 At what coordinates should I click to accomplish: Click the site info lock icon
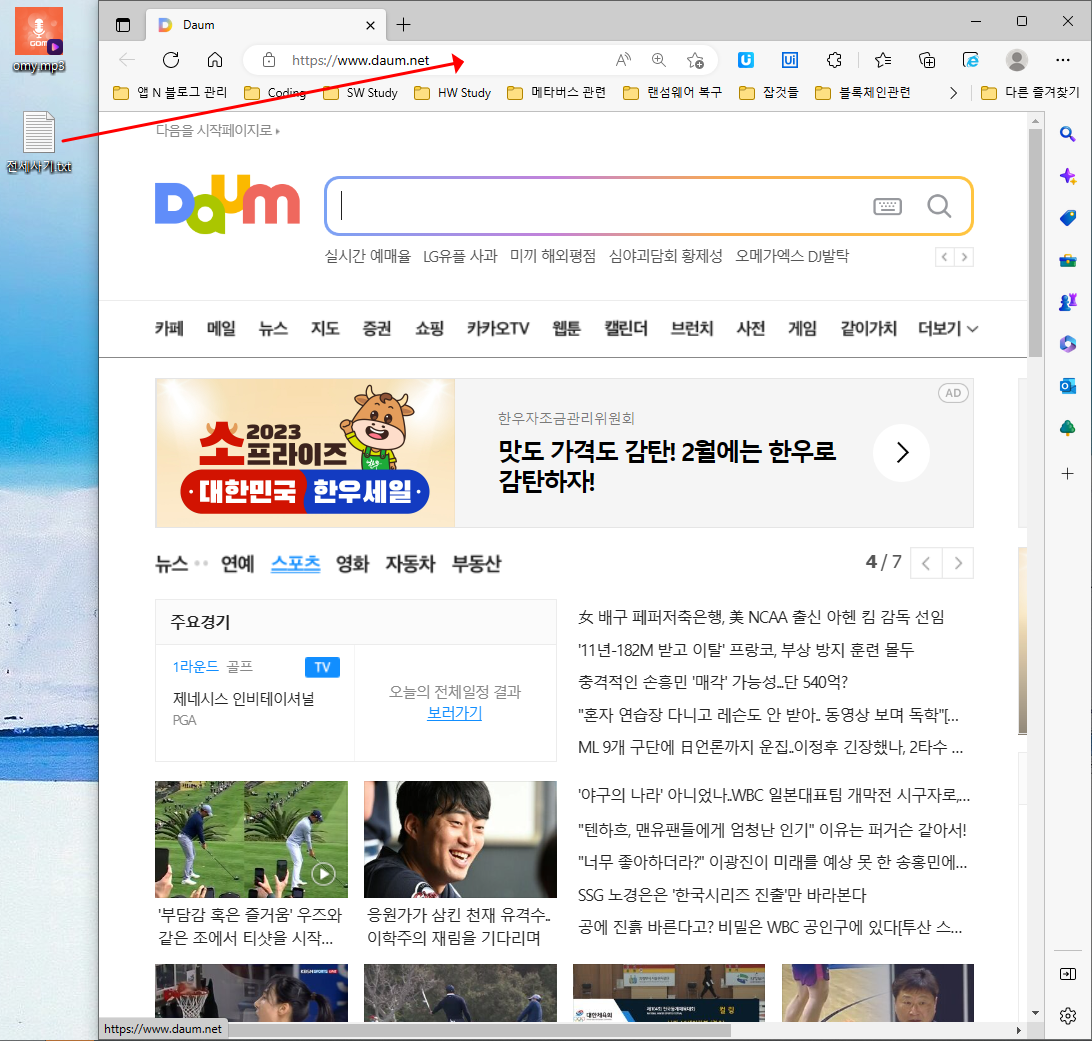[269, 60]
